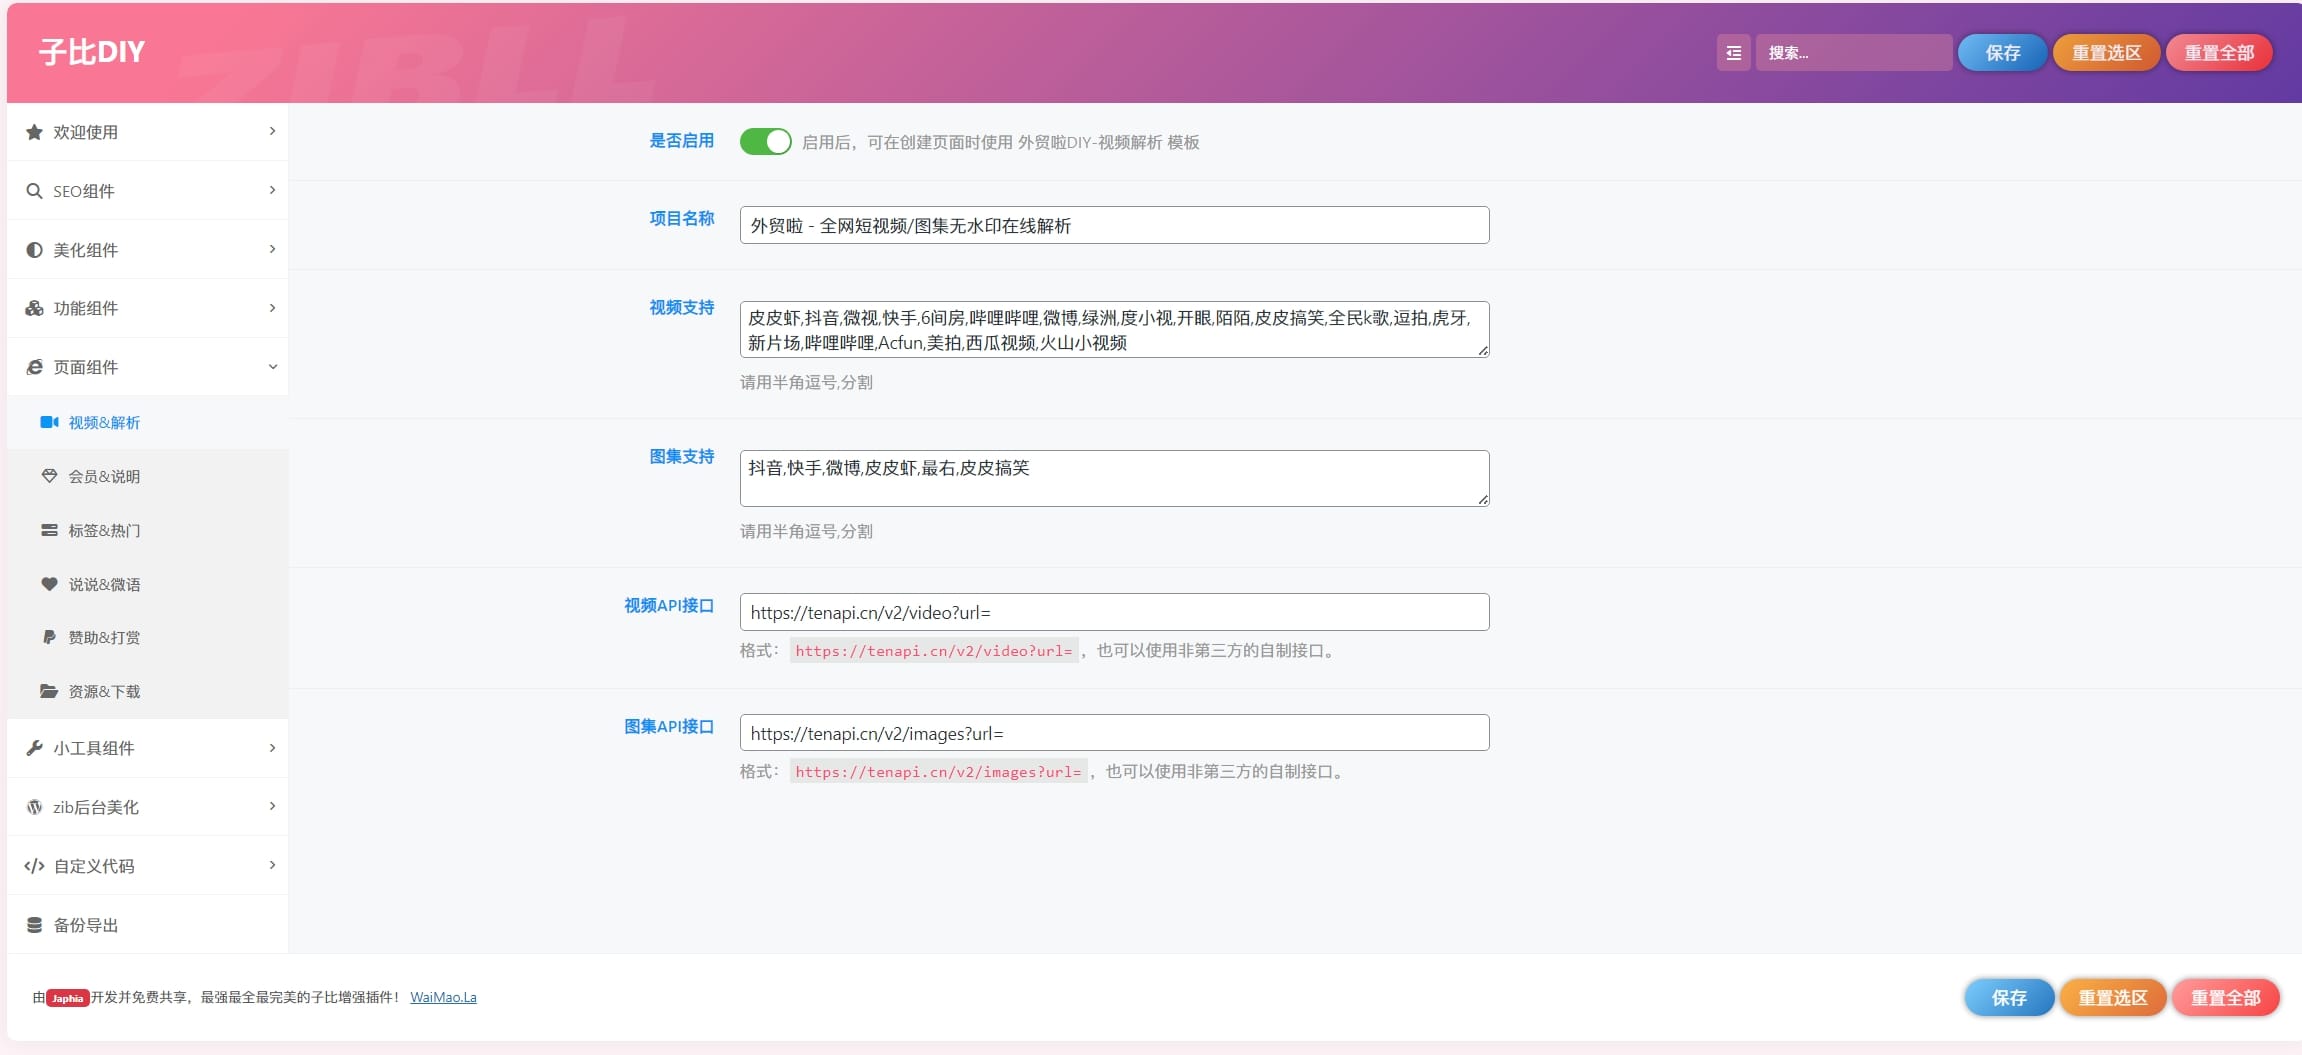The image size is (2302, 1055).
Task: Click the top 保存 button
Action: 2002,53
